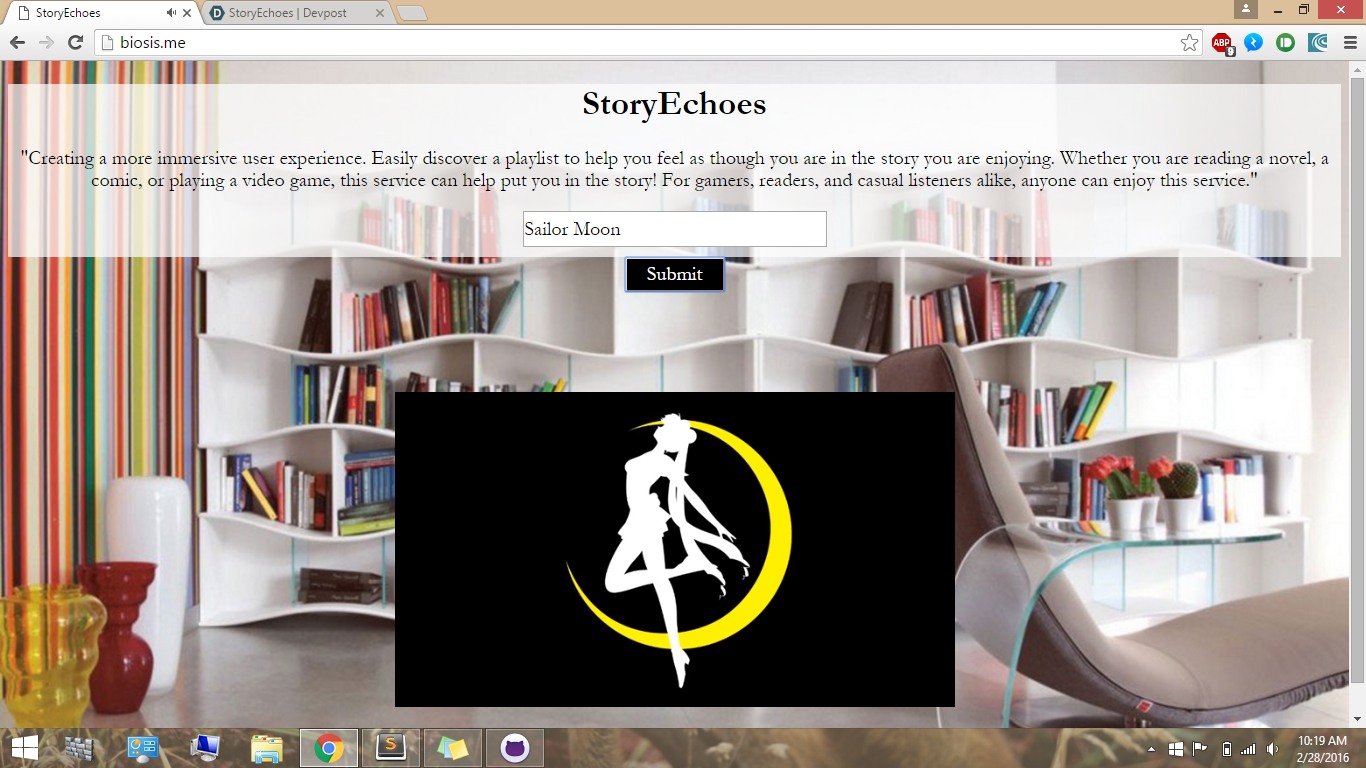This screenshot has height=768, width=1366.
Task: Open the Action Center flag icon
Action: 1200,748
